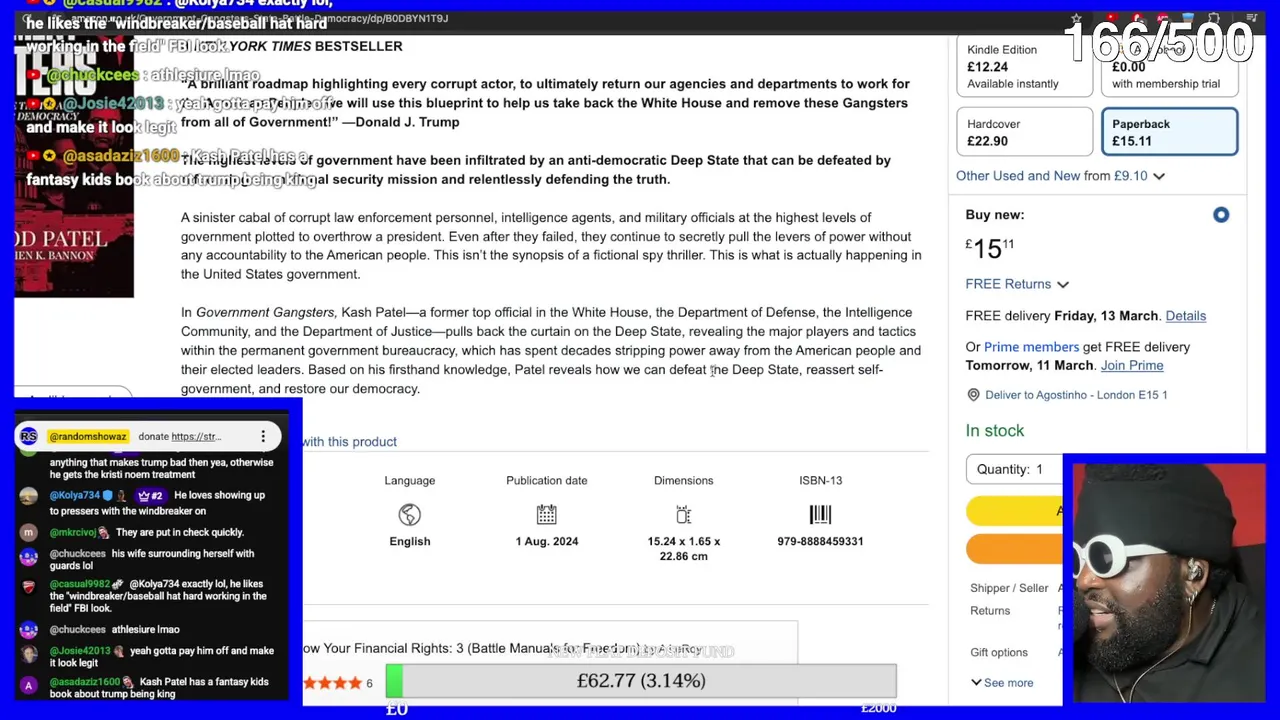Image resolution: width=1280 pixels, height=720 pixels.
Task: Click ISBN number 979-8888459331
Action: pos(820,541)
